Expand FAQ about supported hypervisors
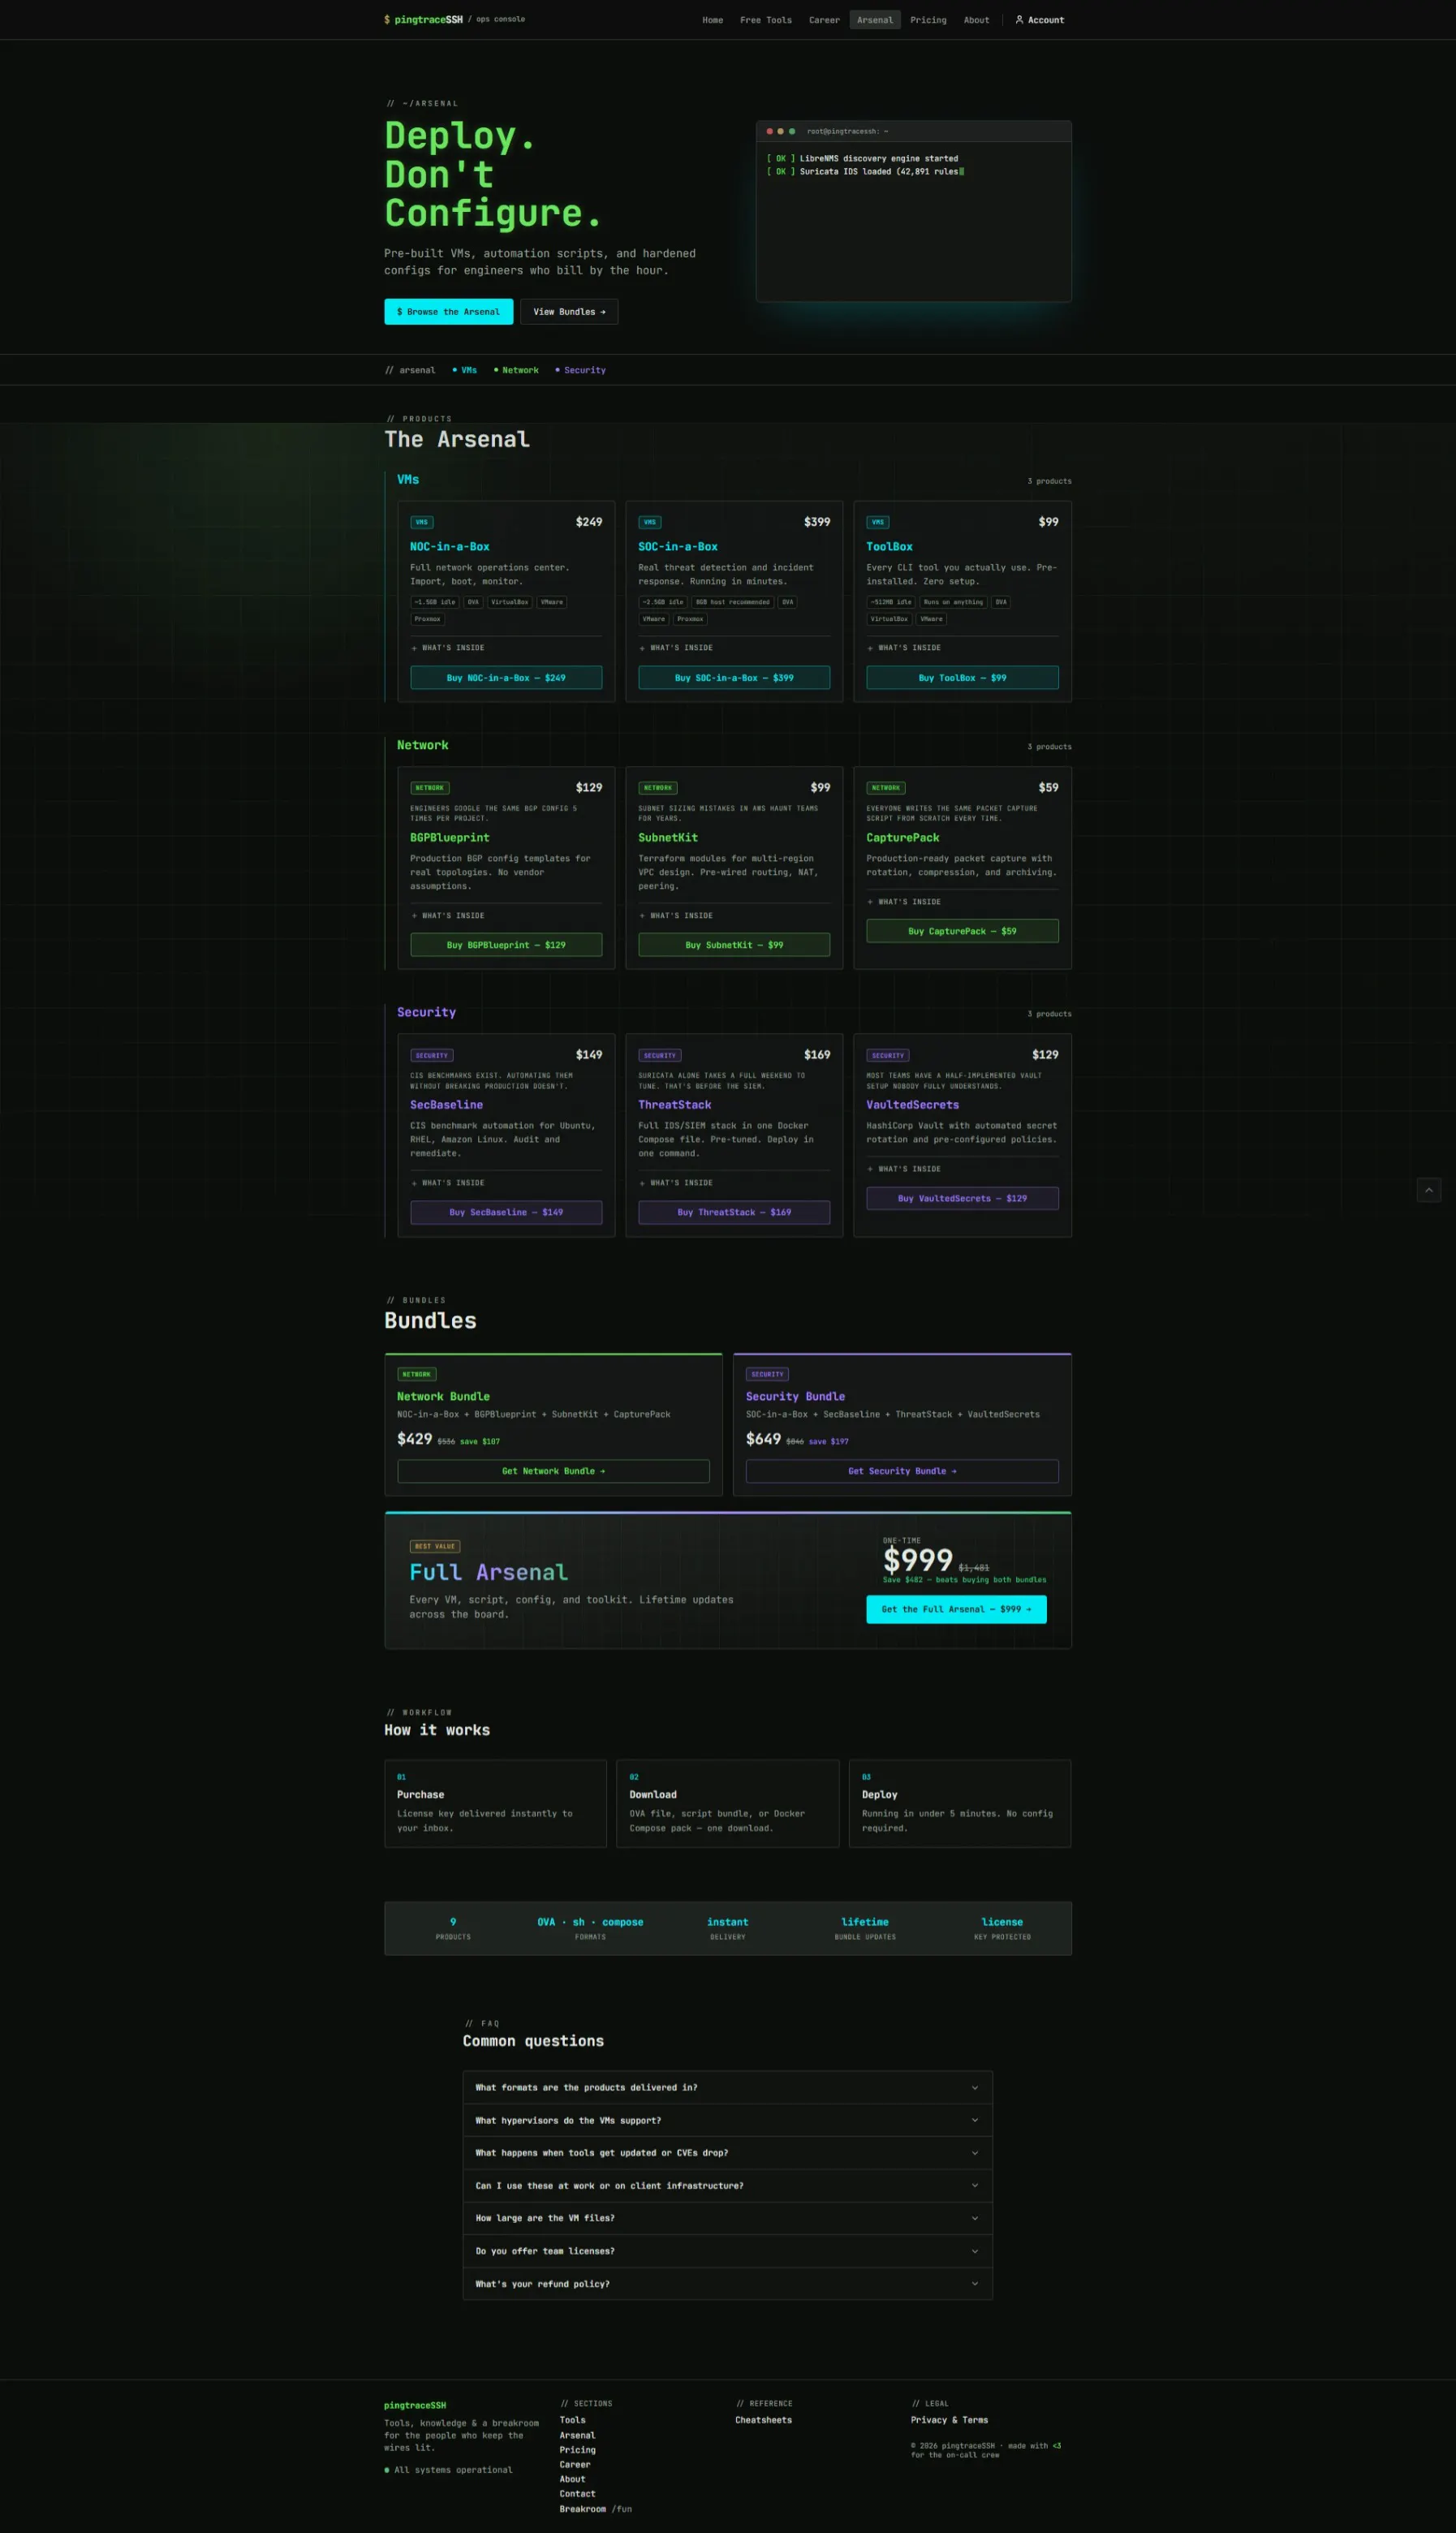Viewport: 1456px width, 2533px height. coord(728,2120)
